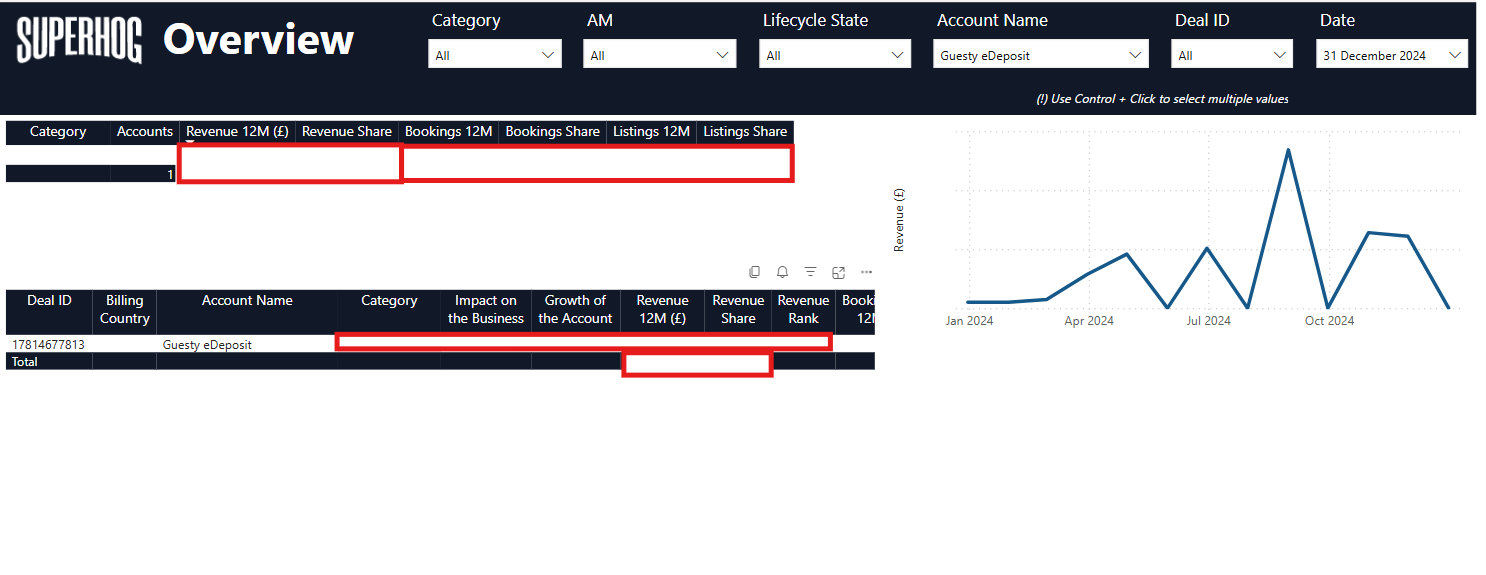
Task: Click the Bookings Share column header
Action: [552, 131]
